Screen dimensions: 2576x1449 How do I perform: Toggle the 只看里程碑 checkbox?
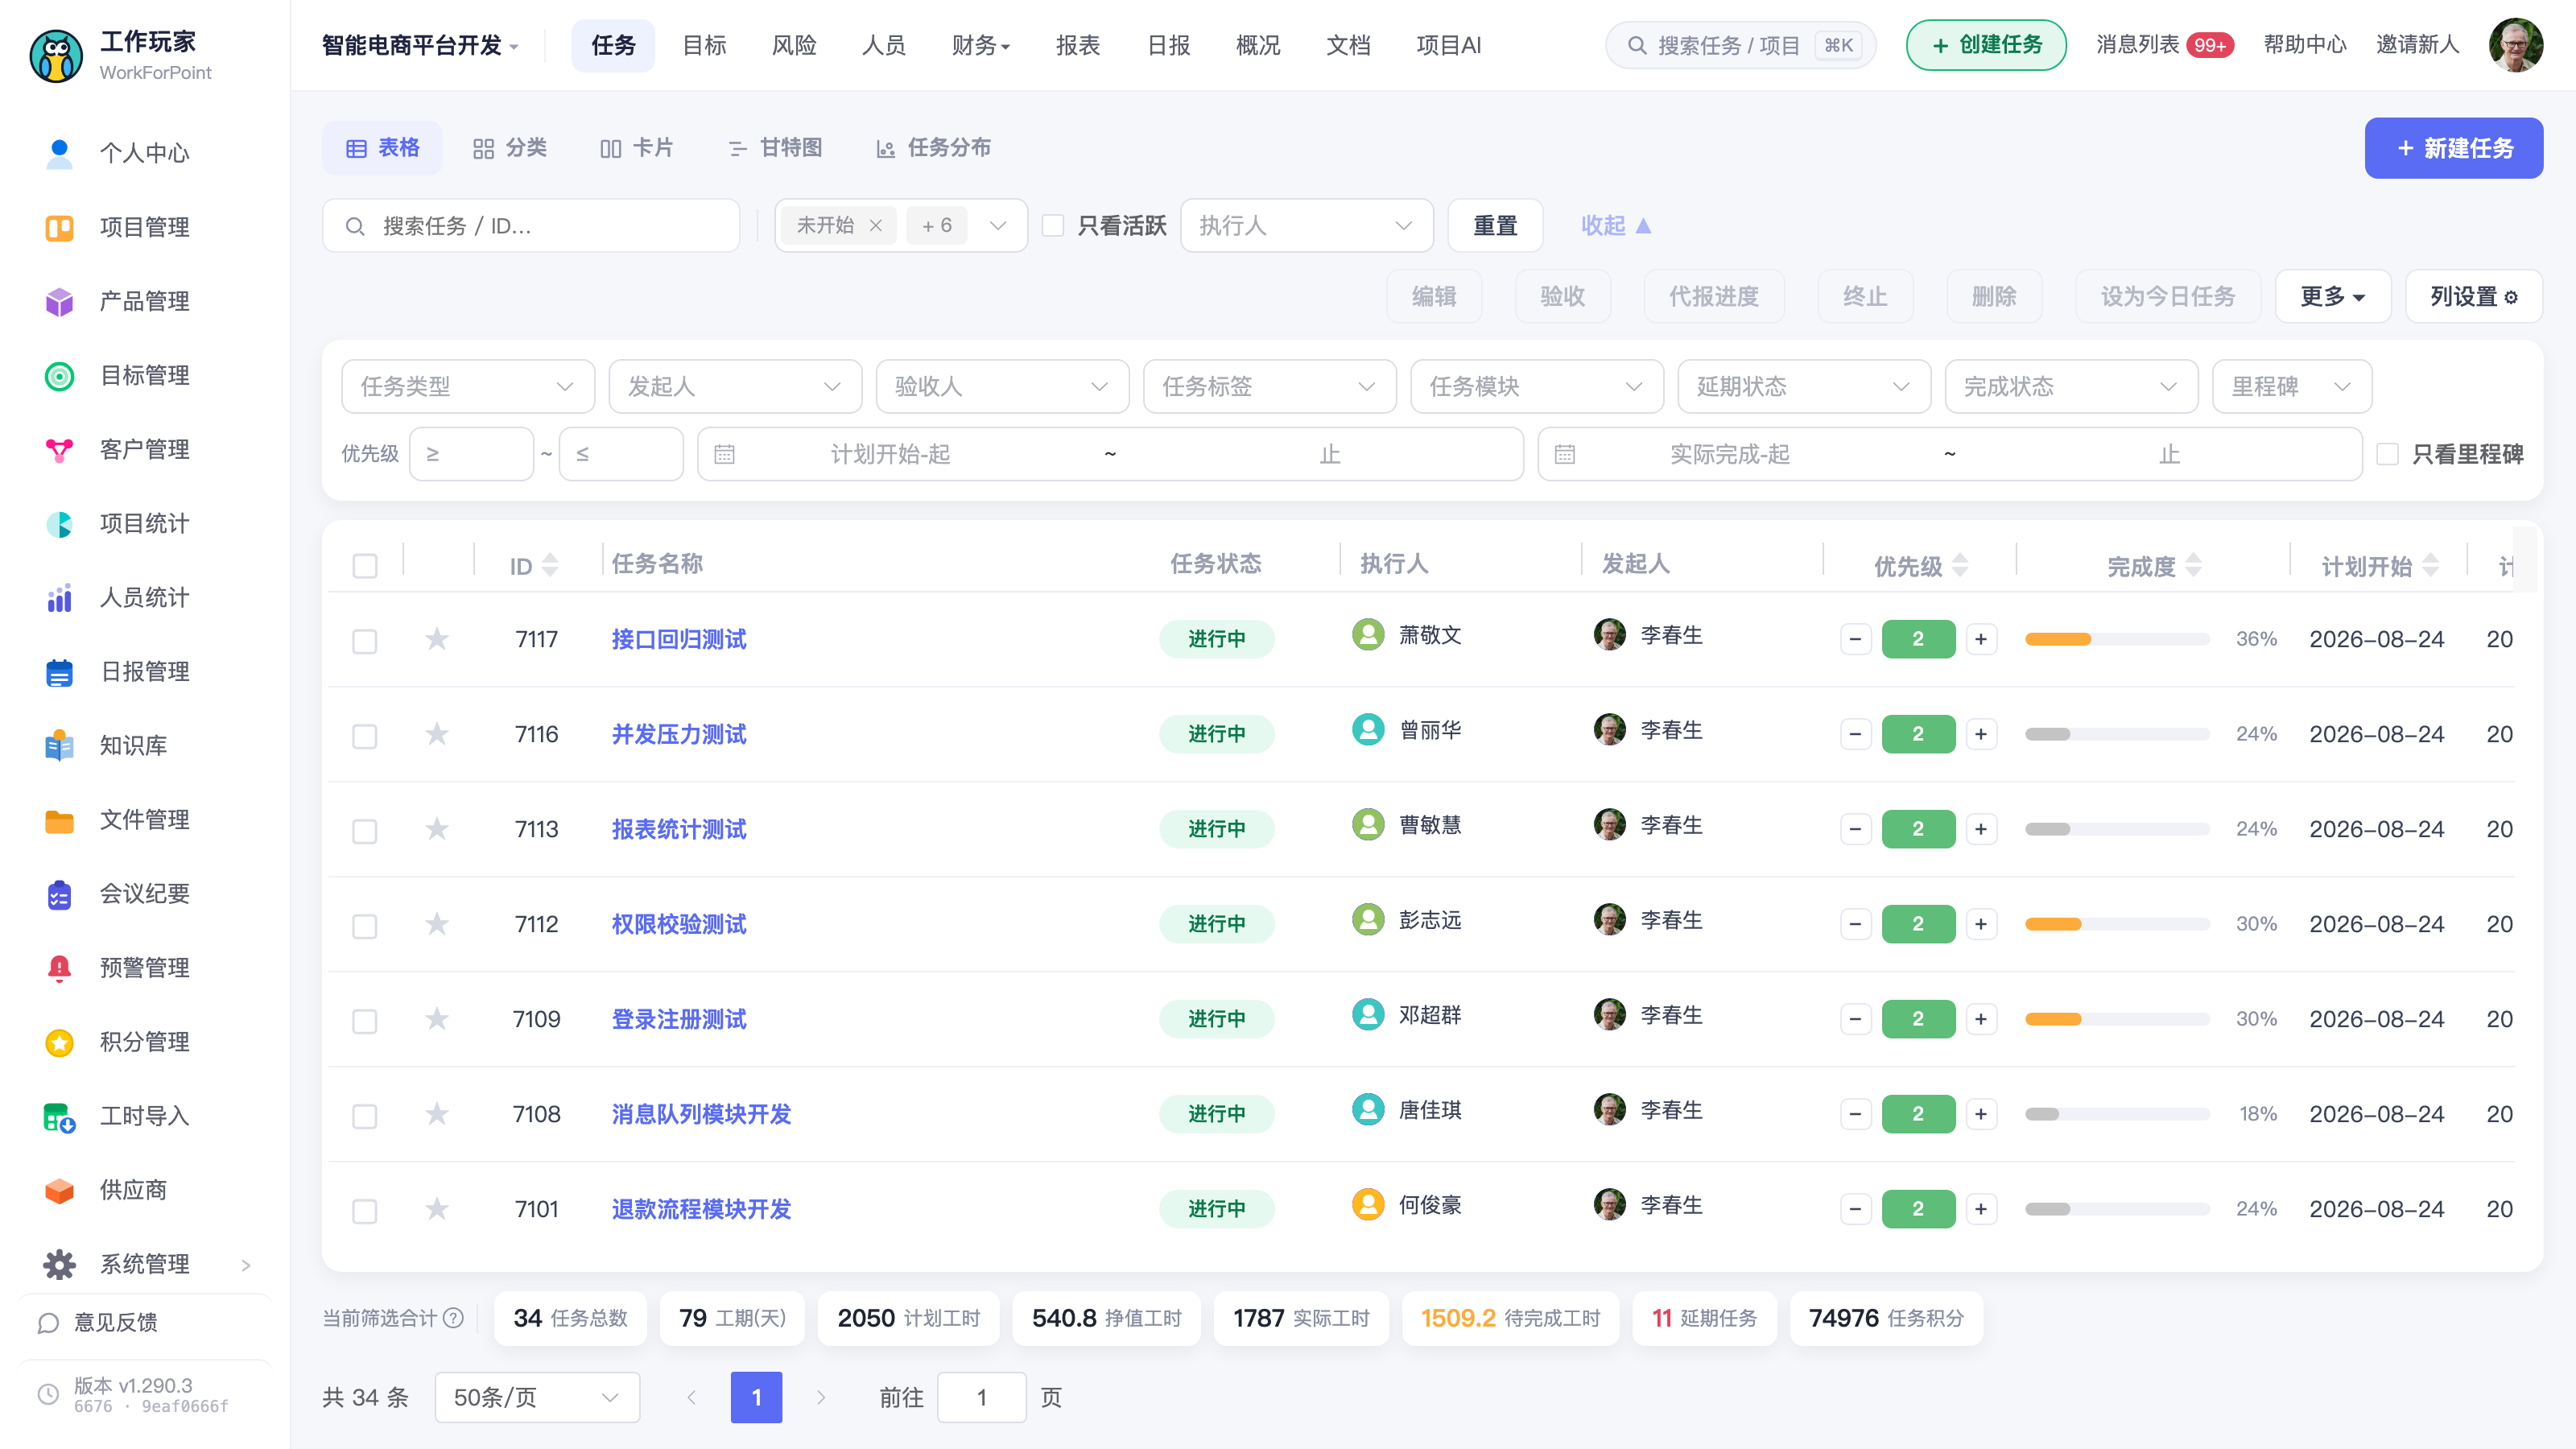pyautogui.click(x=2387, y=454)
